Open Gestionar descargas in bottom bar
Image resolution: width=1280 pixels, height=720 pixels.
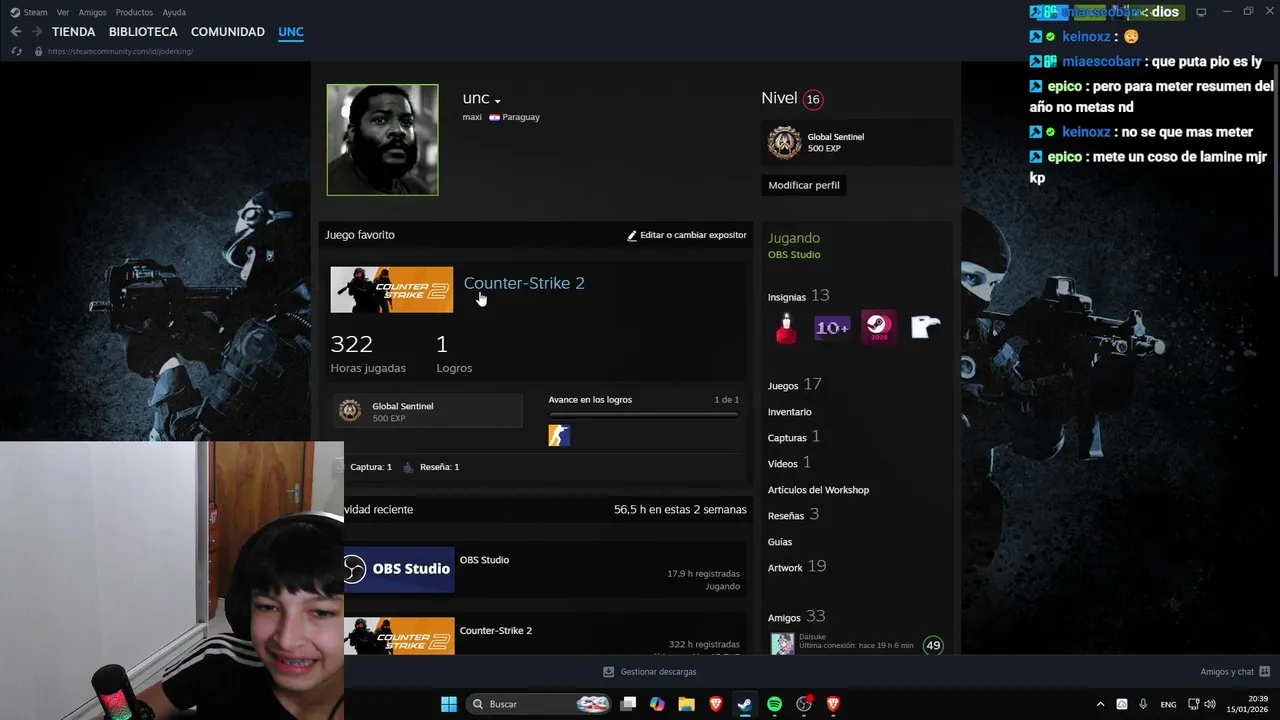(x=650, y=672)
